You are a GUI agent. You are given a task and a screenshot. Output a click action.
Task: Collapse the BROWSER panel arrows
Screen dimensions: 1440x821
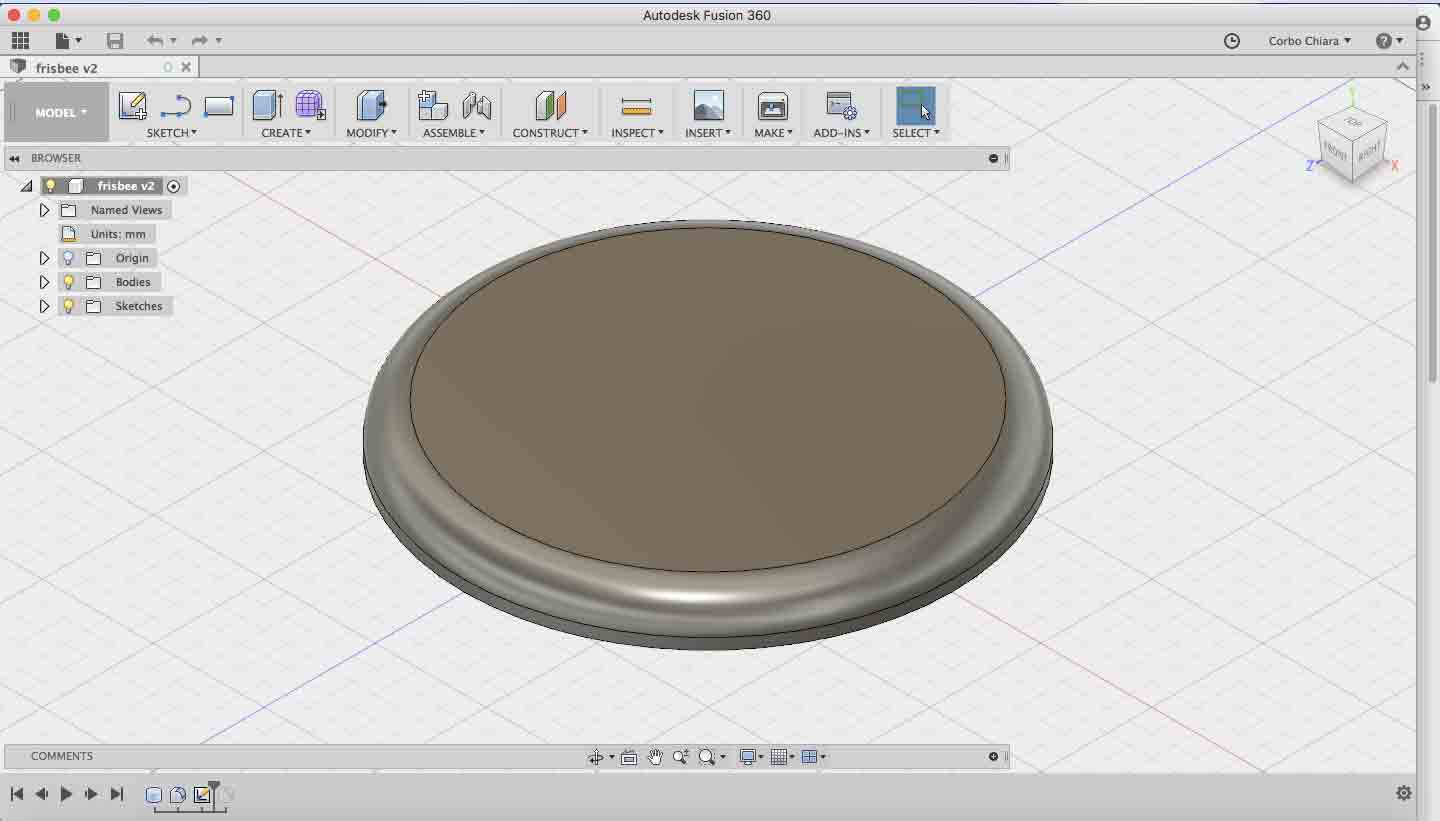15,158
